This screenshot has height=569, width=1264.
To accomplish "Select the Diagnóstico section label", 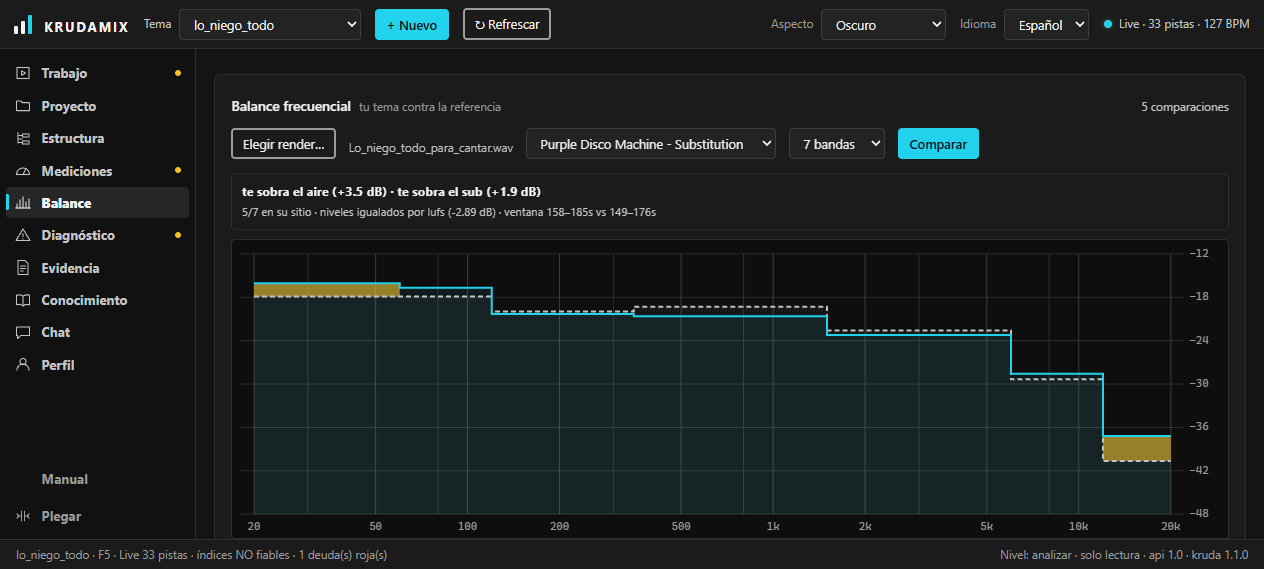I will point(78,235).
